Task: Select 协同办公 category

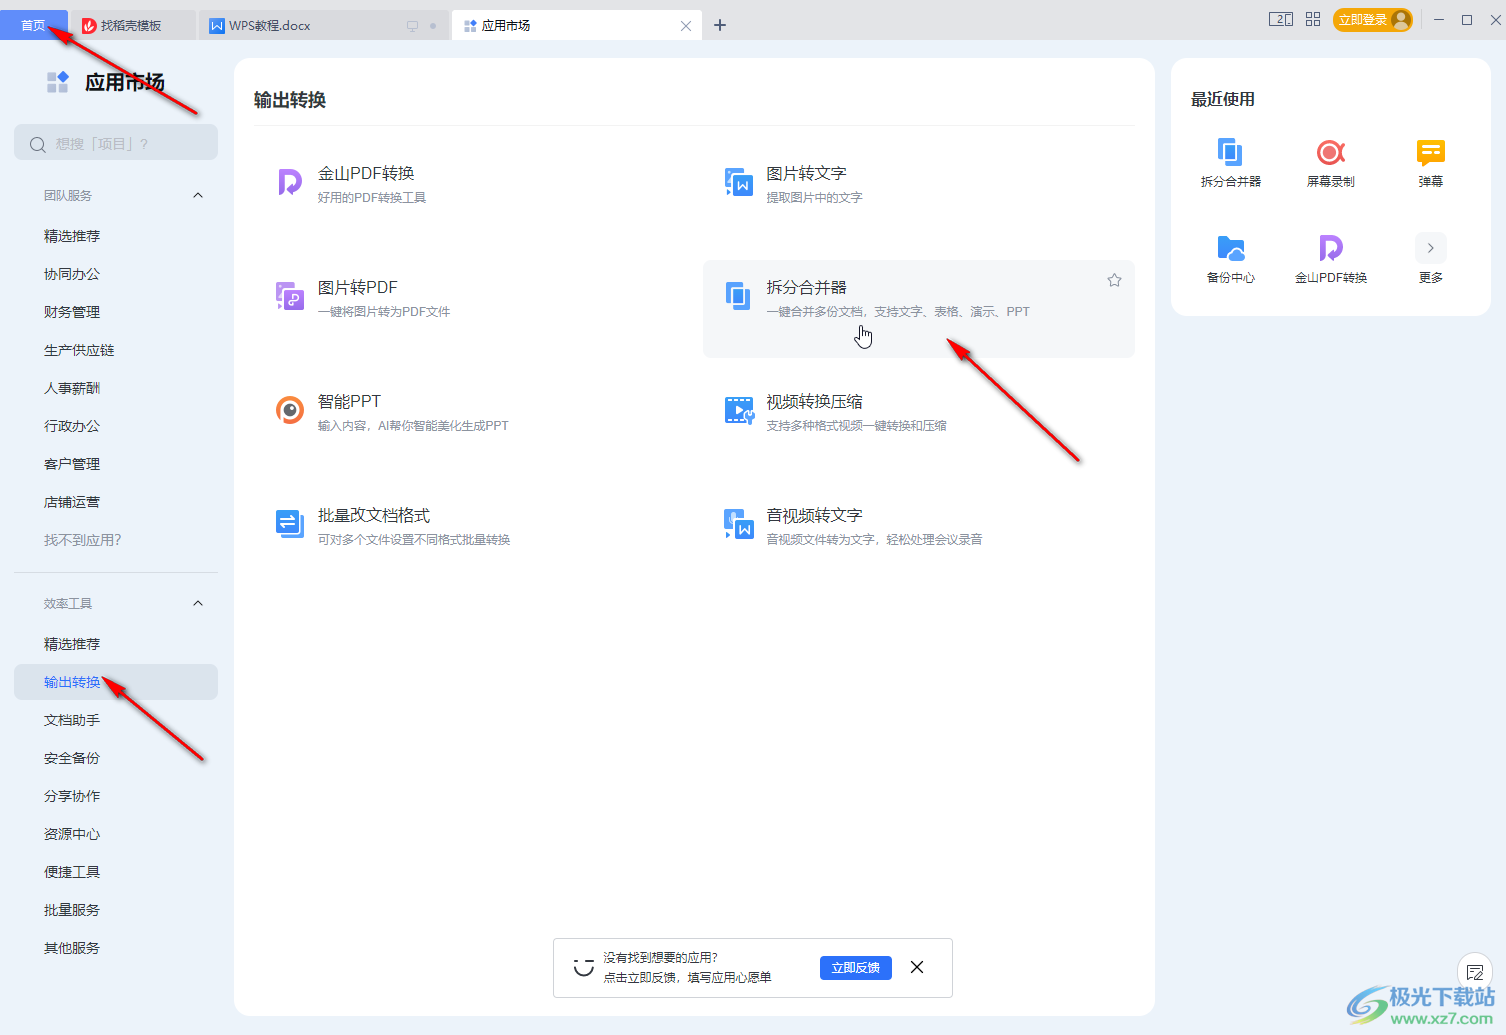Action: click(72, 274)
